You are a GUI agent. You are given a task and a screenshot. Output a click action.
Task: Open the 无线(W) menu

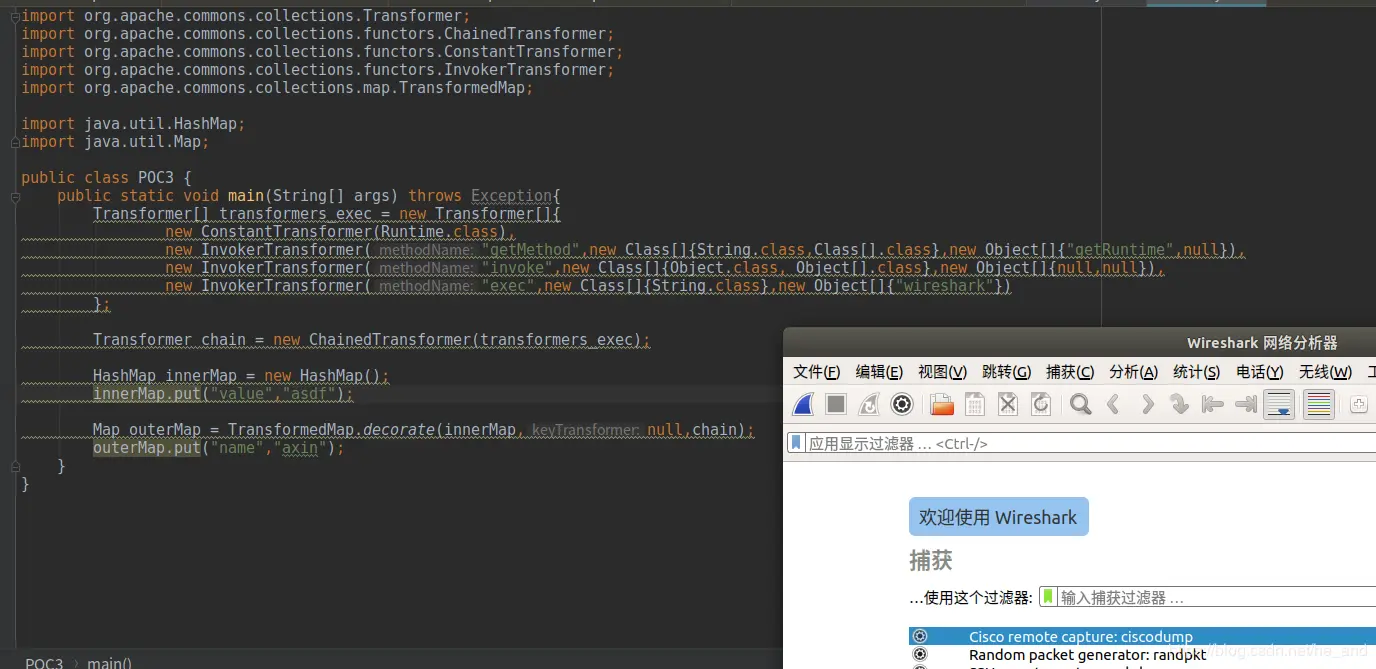point(1325,371)
